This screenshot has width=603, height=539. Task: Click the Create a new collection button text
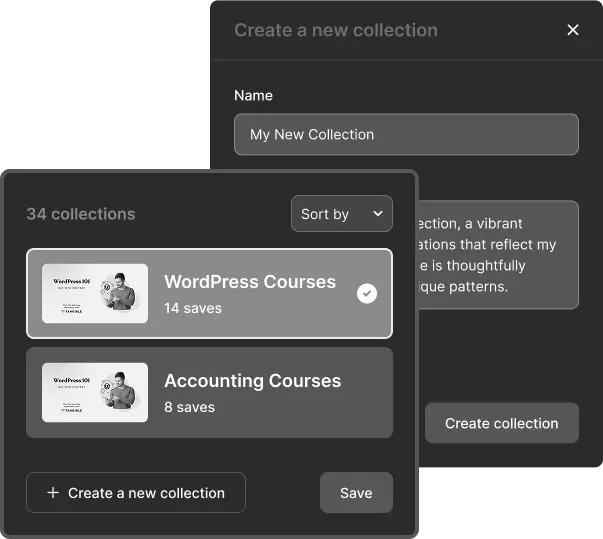tap(146, 493)
